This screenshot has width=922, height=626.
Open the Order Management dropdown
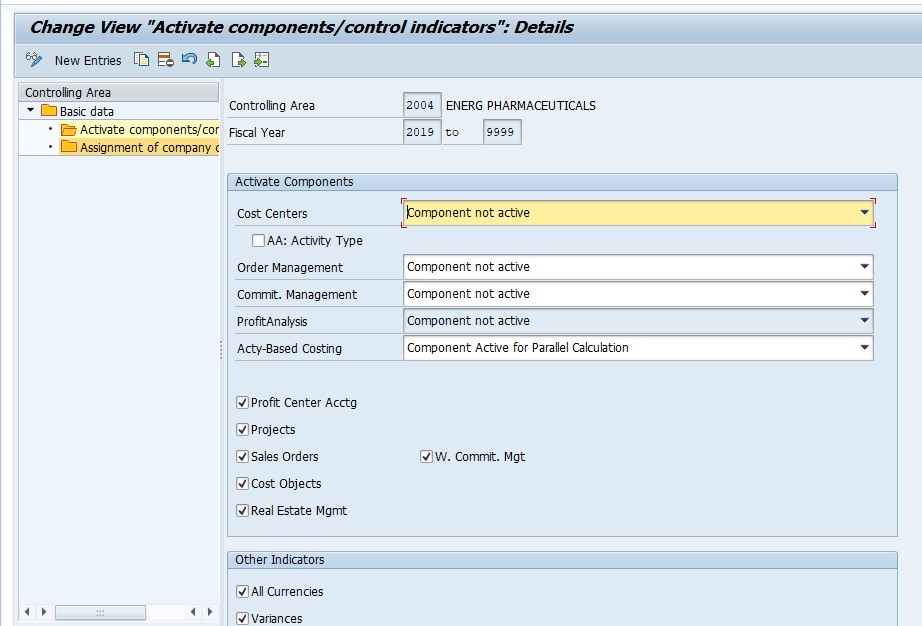(864, 267)
